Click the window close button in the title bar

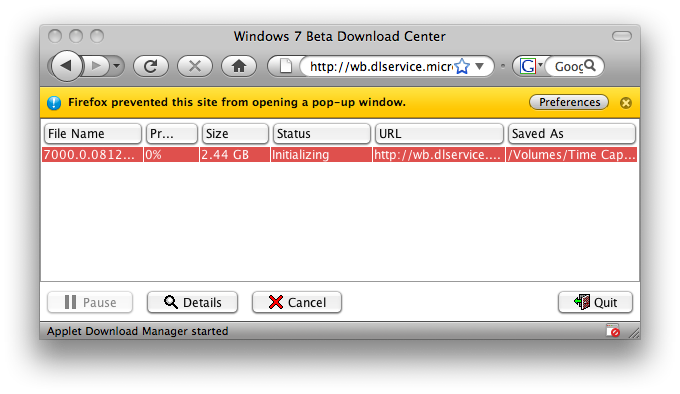55,36
